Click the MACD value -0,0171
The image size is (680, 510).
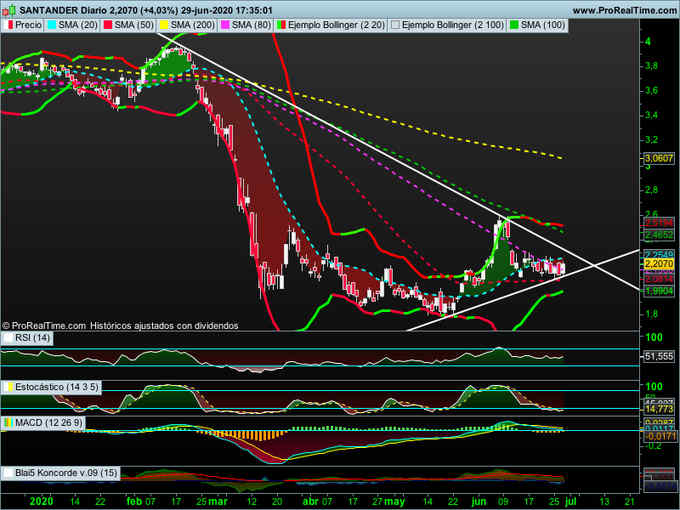tap(659, 435)
